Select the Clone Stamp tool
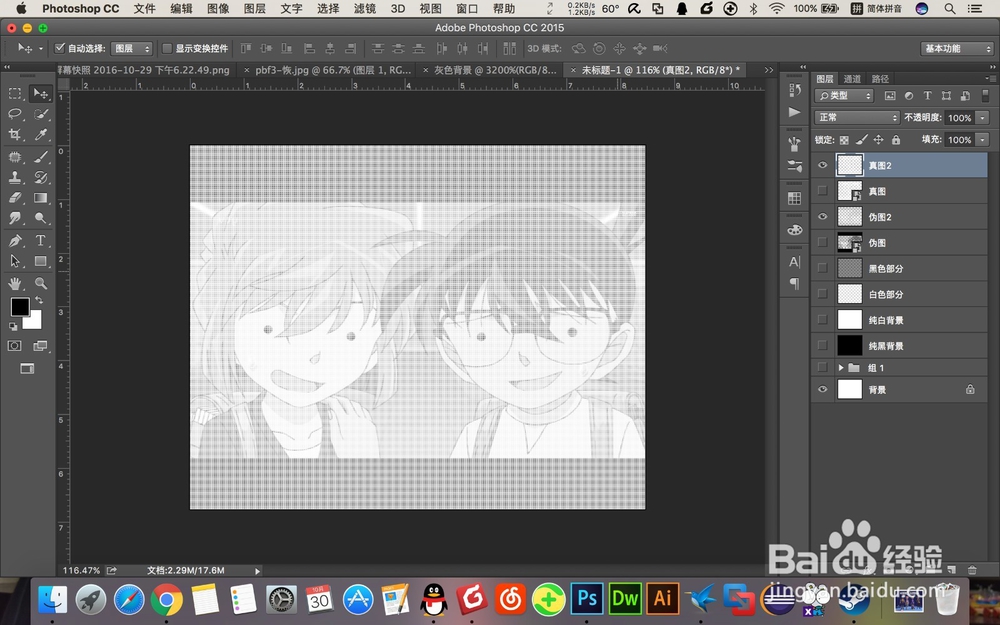The height and width of the screenshot is (625, 1000). (x=15, y=177)
